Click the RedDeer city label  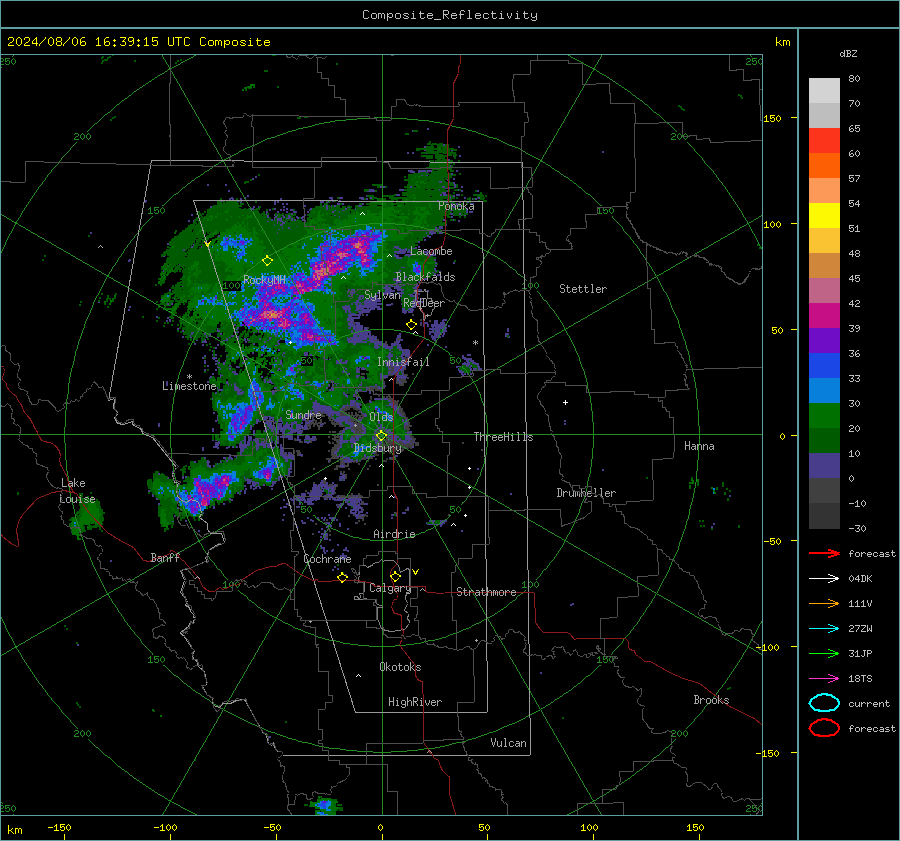424,303
